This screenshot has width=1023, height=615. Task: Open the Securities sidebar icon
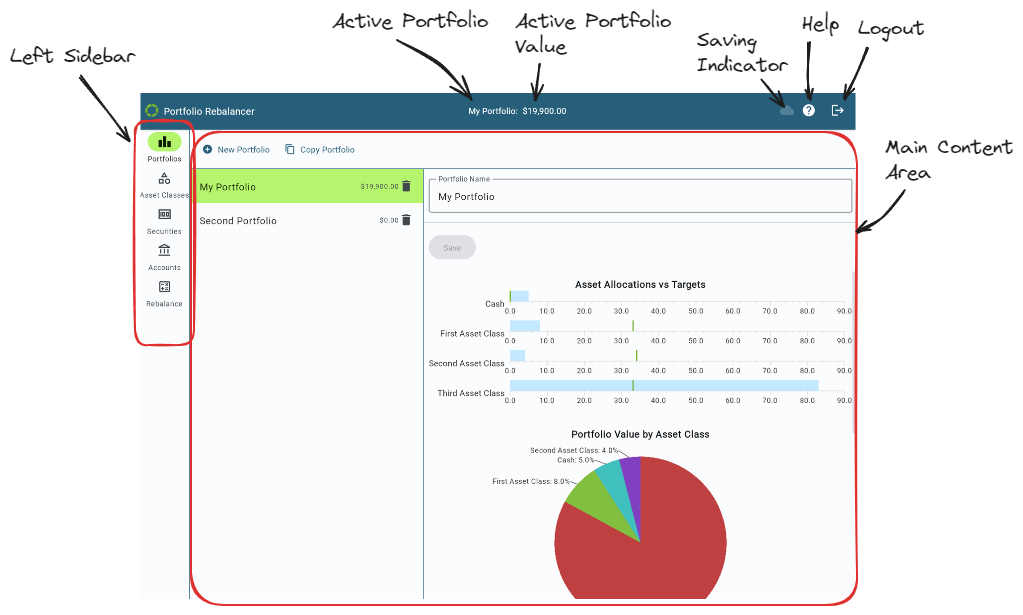point(164,214)
